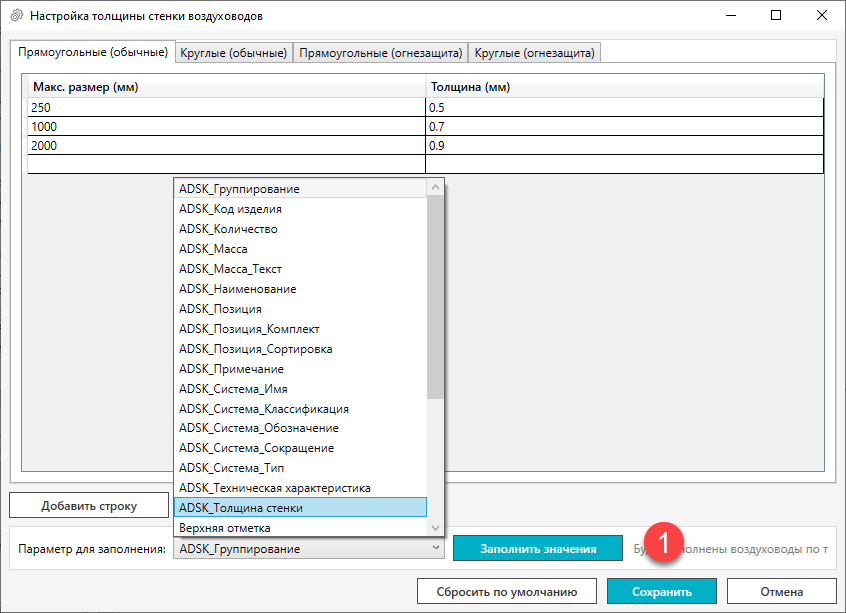This screenshot has height=613, width=846.
Task: Choose ADSK_Система_Тип option
Action: pyautogui.click(x=301, y=468)
